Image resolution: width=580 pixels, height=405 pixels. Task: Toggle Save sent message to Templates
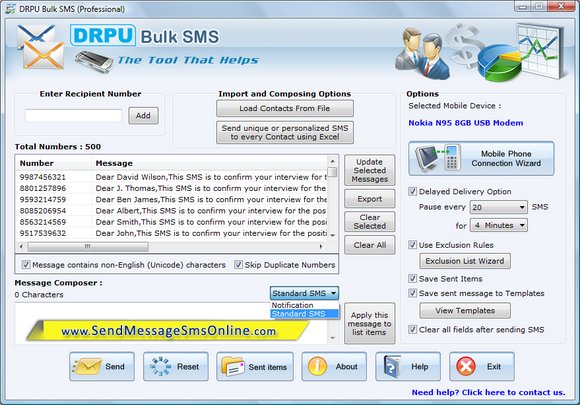click(x=412, y=293)
